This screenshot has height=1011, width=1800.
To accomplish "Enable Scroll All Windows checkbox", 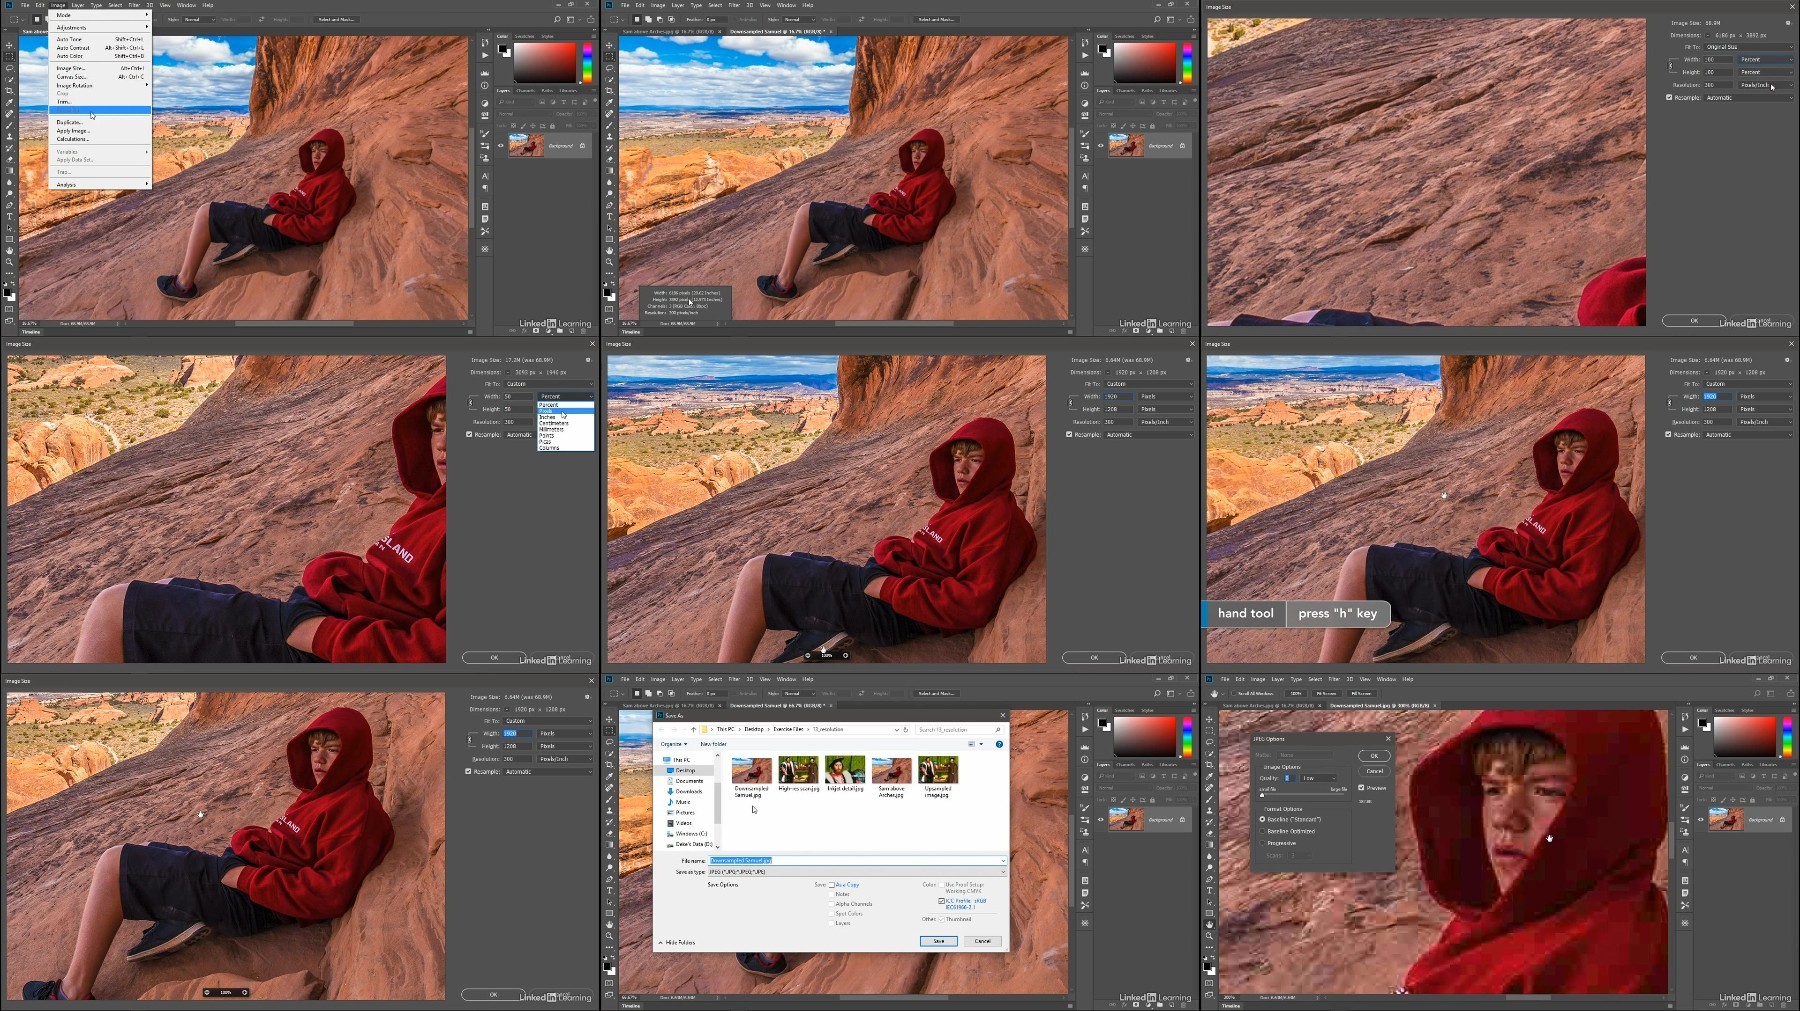I will click(1233, 693).
